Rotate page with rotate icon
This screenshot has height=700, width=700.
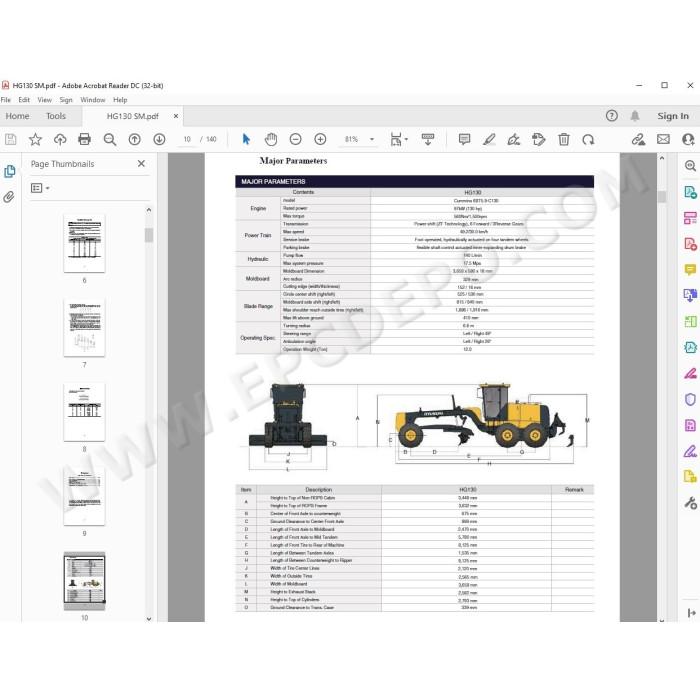588,140
